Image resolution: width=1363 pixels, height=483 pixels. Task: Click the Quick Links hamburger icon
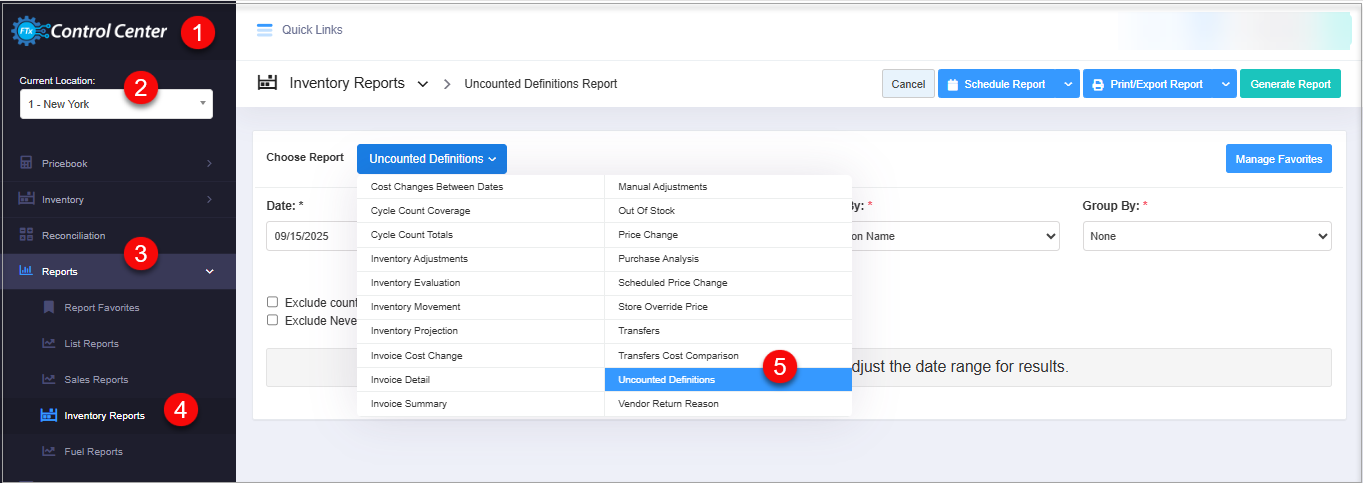tap(264, 30)
